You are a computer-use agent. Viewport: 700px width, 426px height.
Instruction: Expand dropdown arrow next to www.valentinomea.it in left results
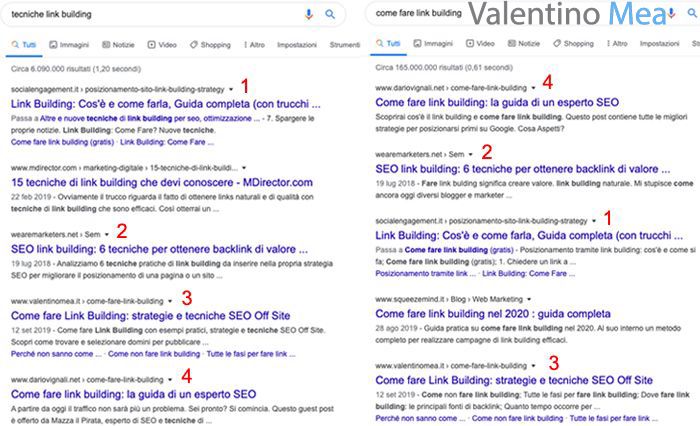coord(170,301)
